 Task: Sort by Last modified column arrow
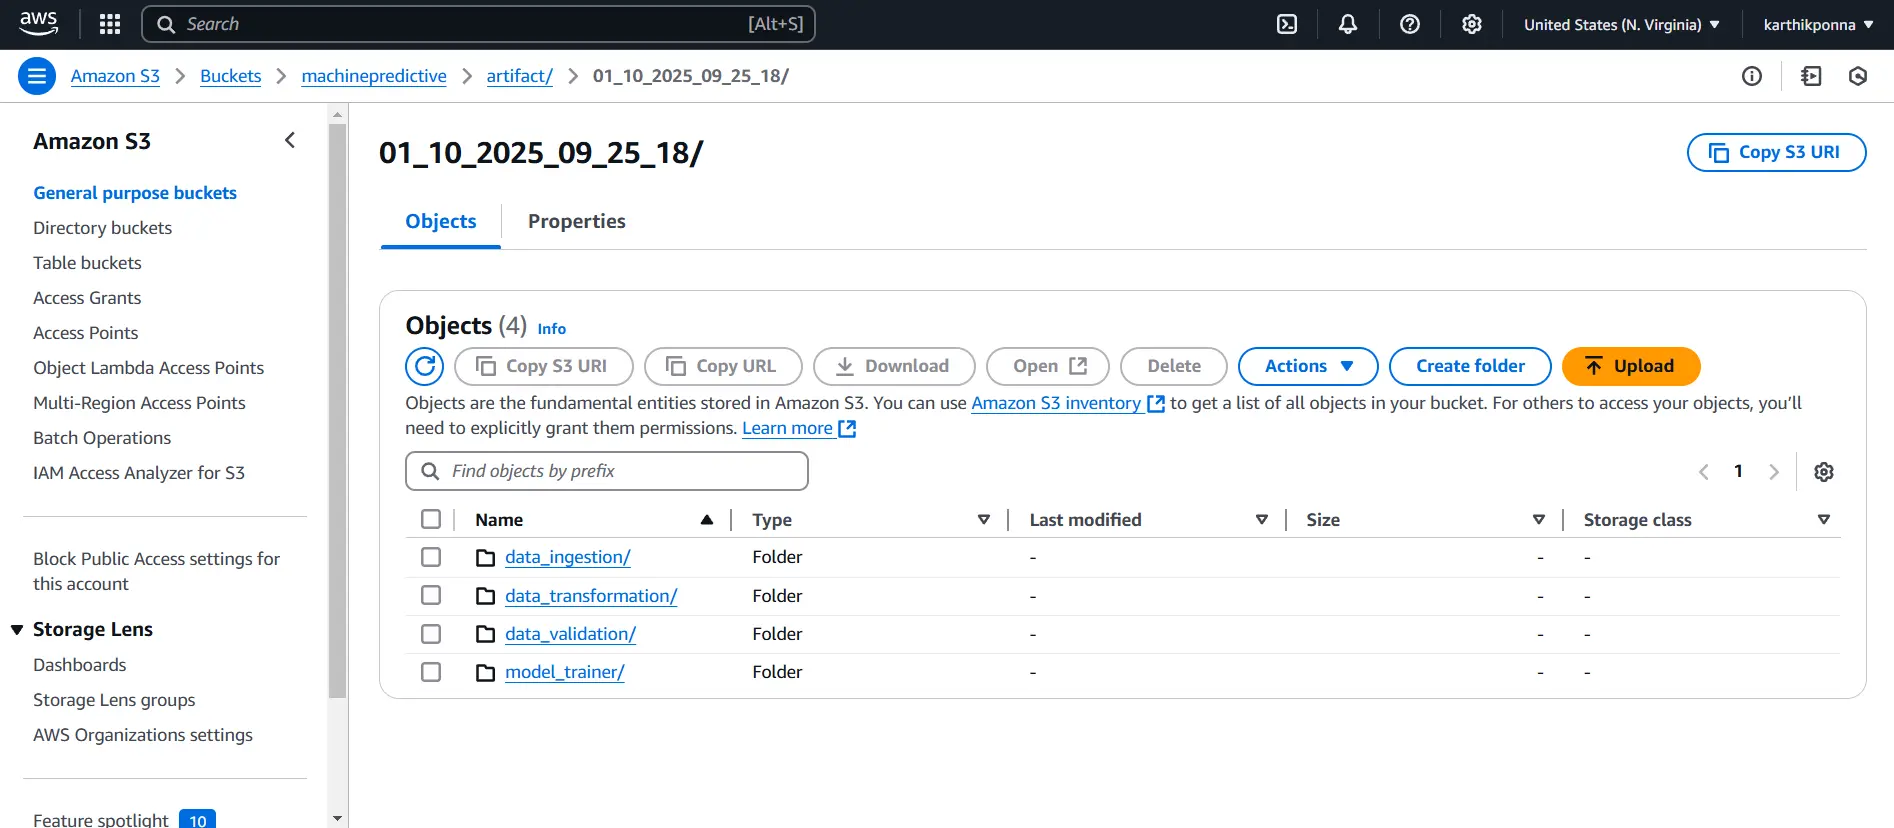point(1262,520)
